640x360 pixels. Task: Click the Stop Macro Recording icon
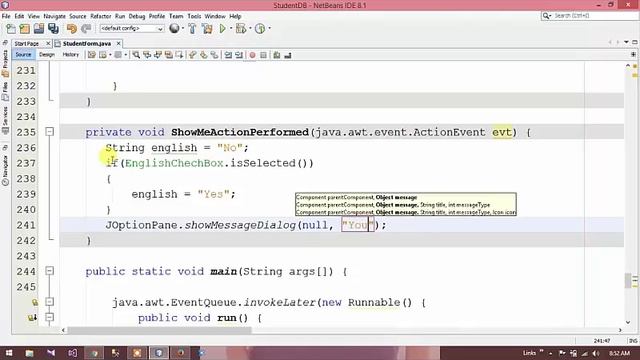[264, 55]
